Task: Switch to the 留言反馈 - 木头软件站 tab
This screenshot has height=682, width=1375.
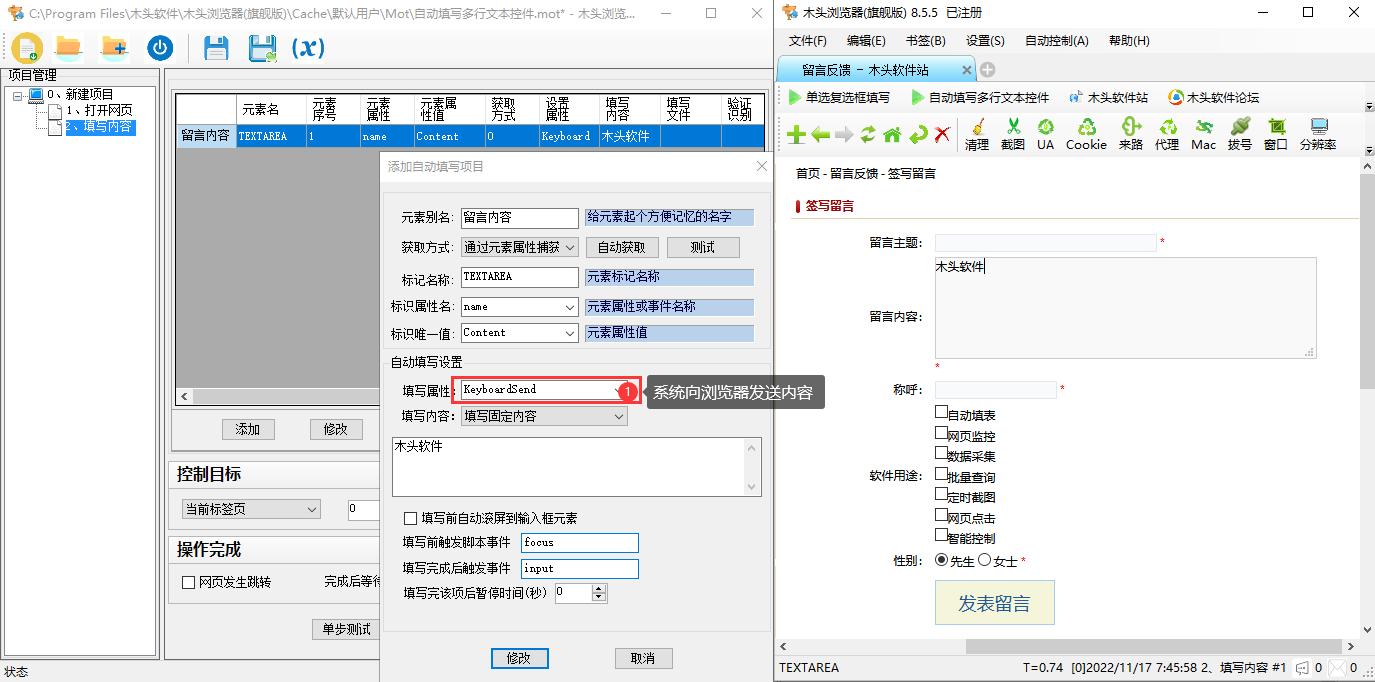Action: (x=867, y=70)
